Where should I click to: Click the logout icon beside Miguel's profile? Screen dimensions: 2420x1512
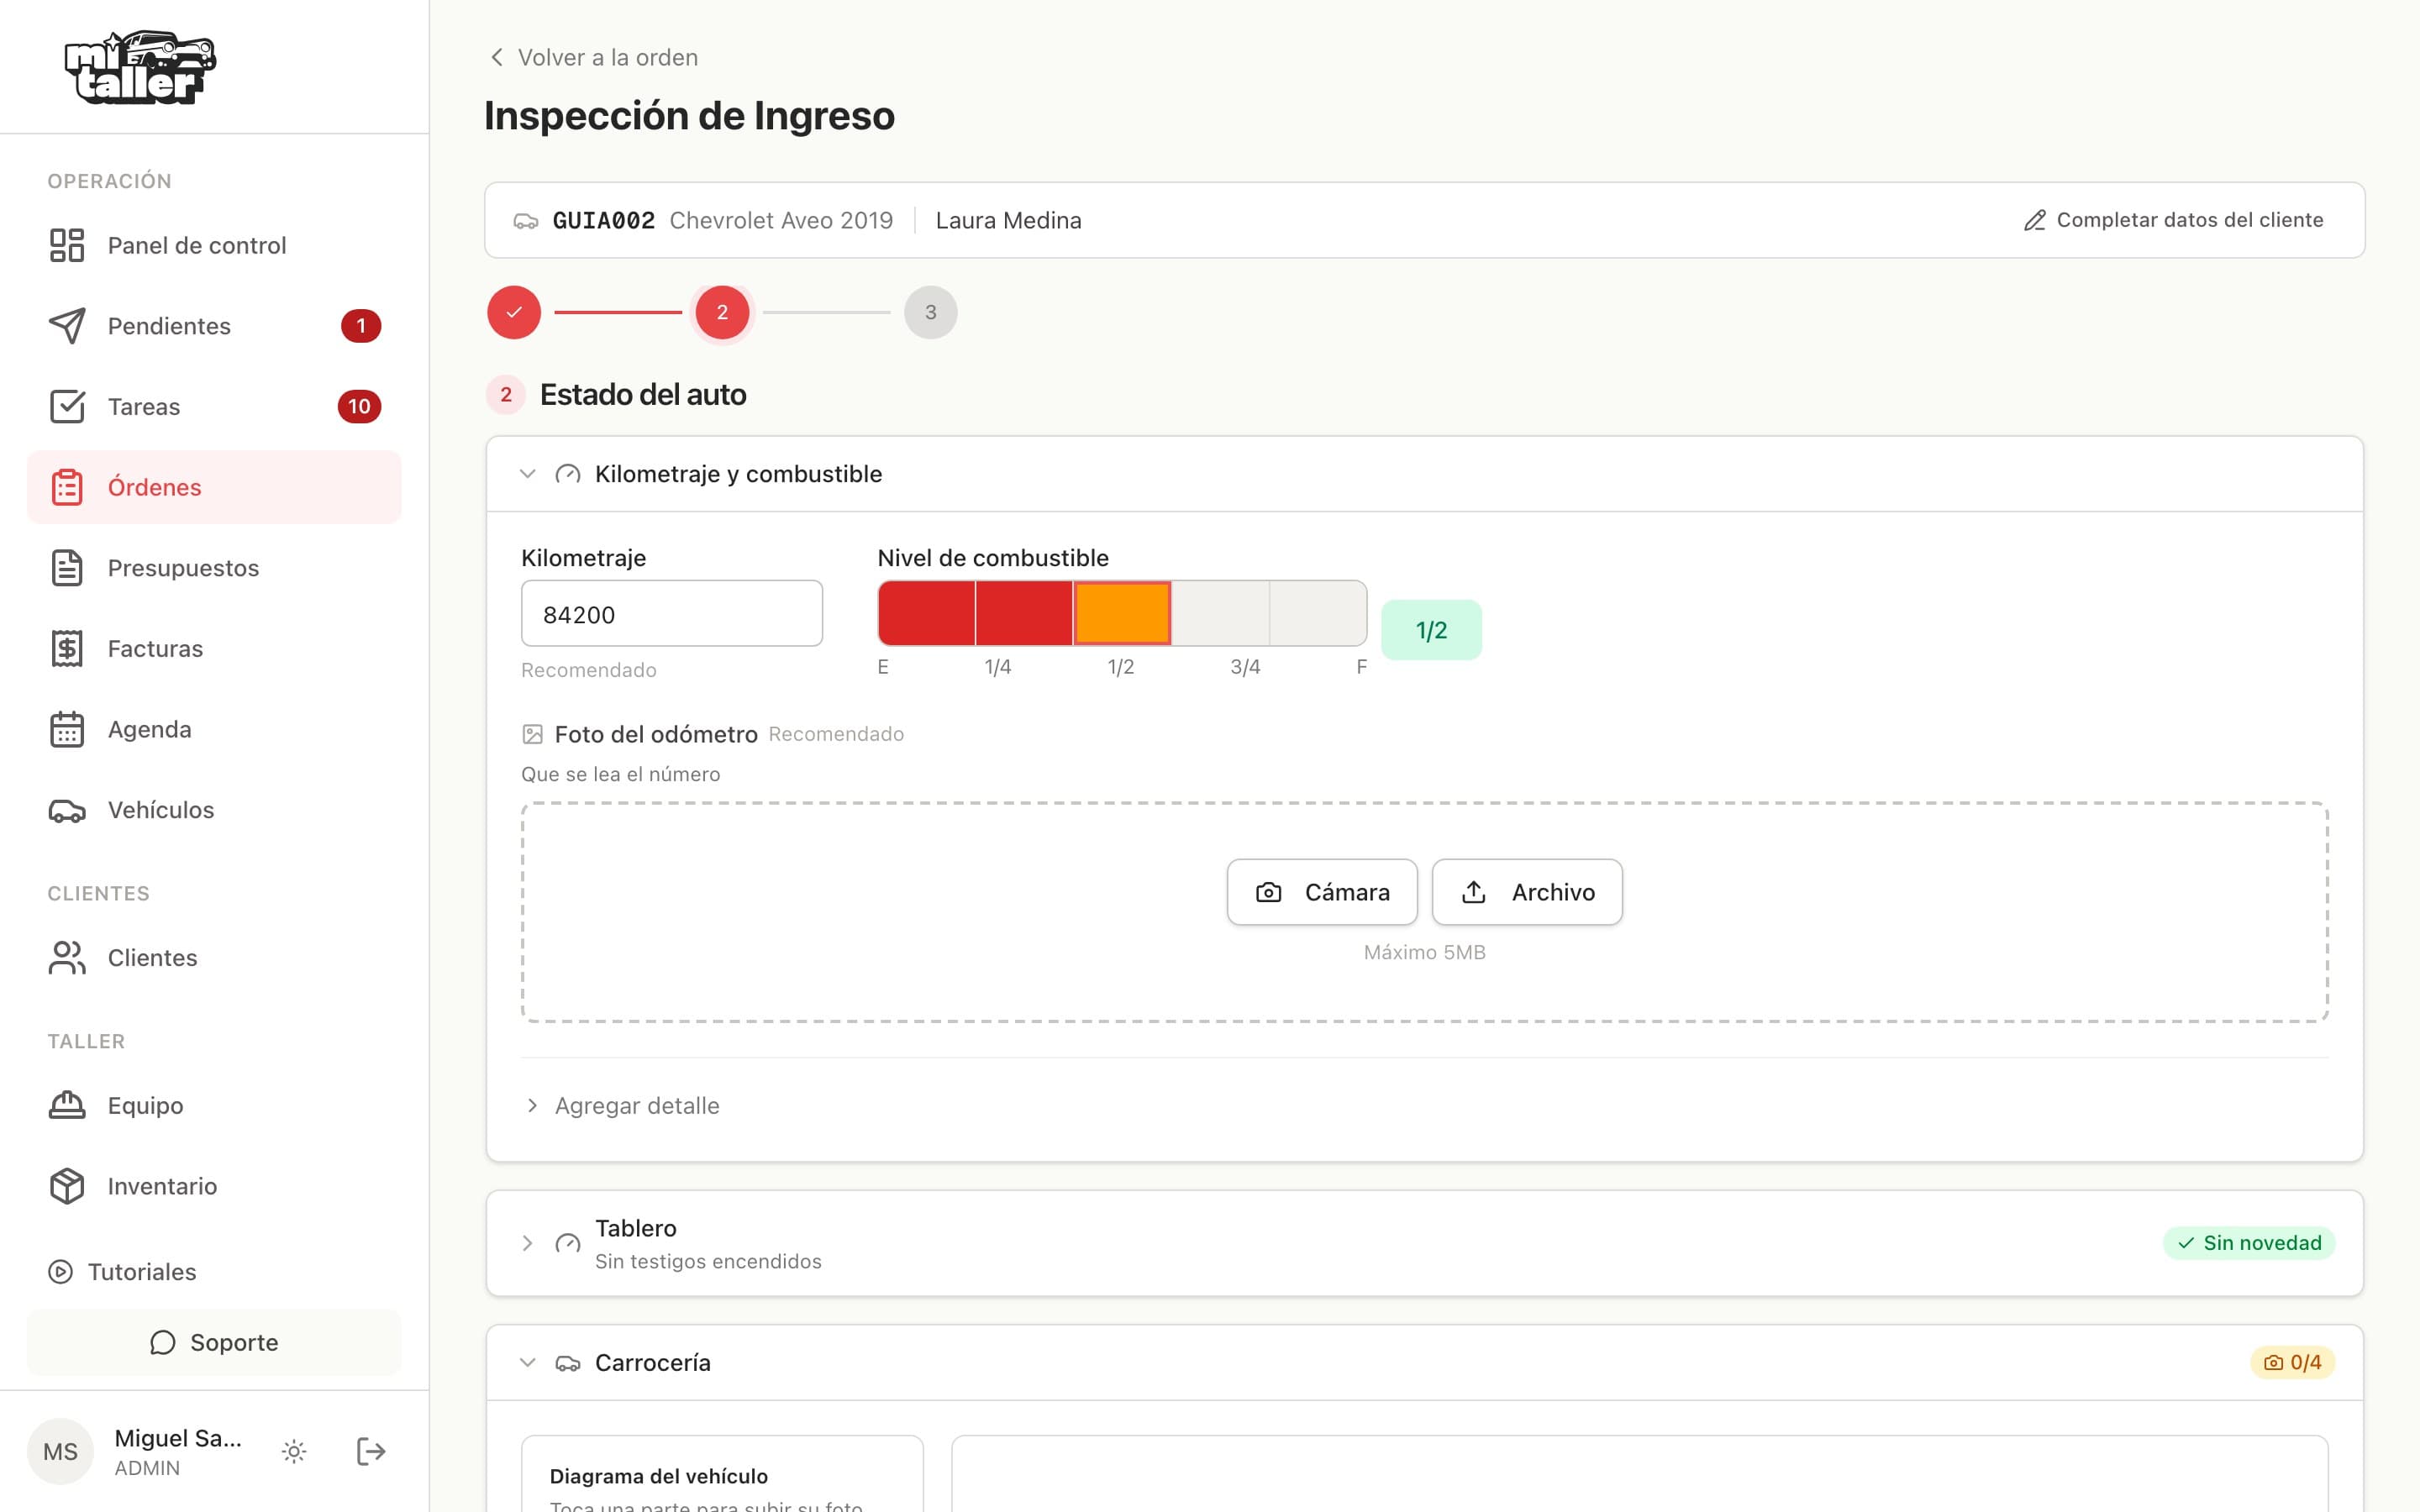click(x=370, y=1451)
